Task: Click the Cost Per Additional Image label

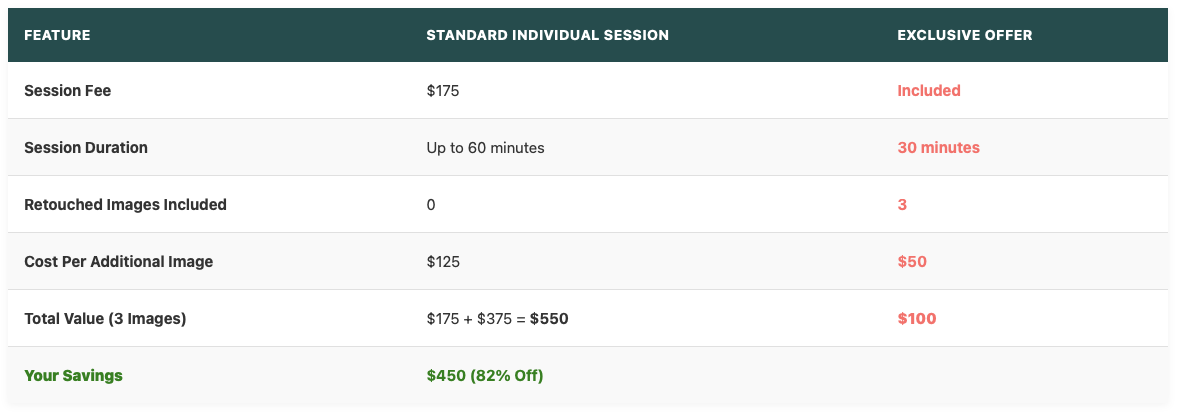Action: [119, 262]
